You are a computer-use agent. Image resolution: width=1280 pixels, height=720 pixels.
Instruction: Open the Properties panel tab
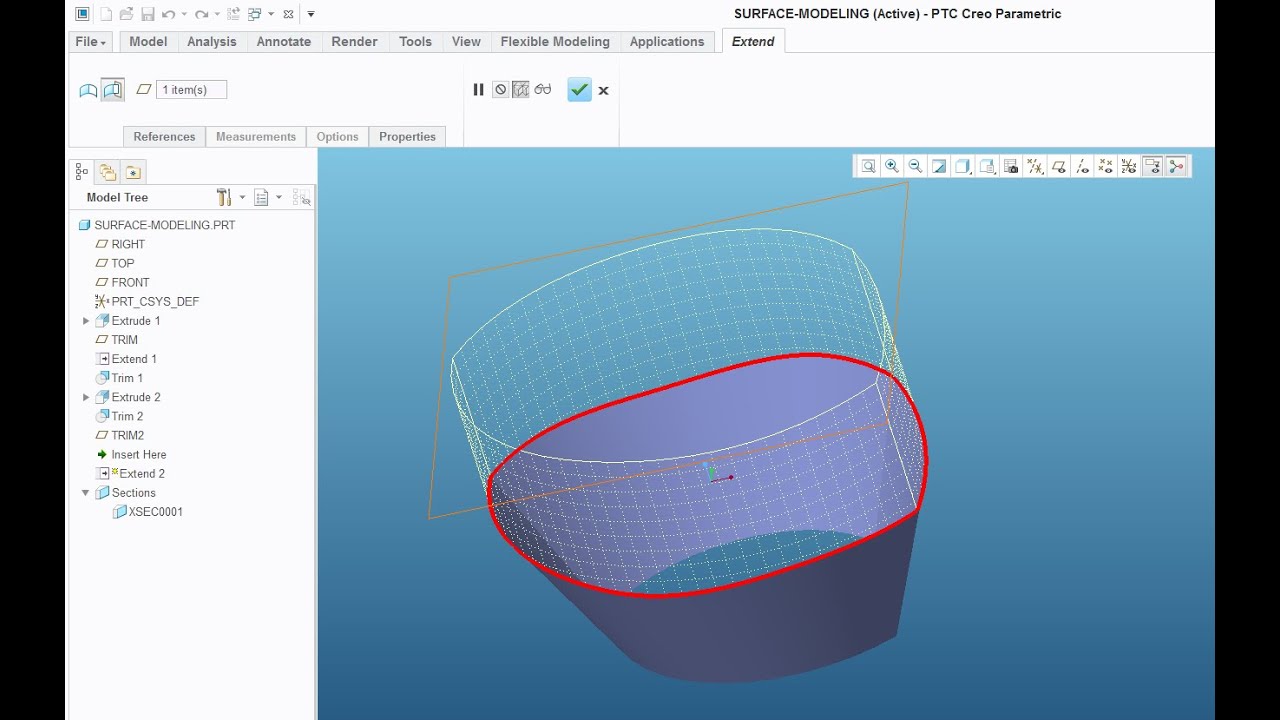(407, 137)
